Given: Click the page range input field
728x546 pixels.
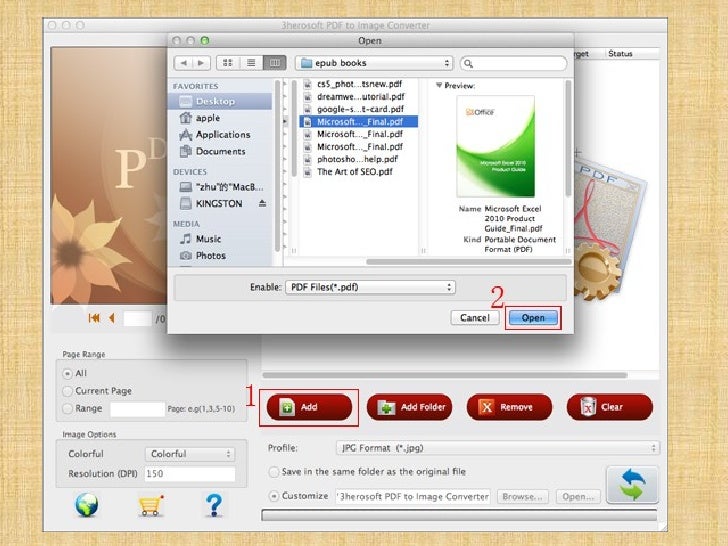Looking at the screenshot, I should click(x=137, y=409).
